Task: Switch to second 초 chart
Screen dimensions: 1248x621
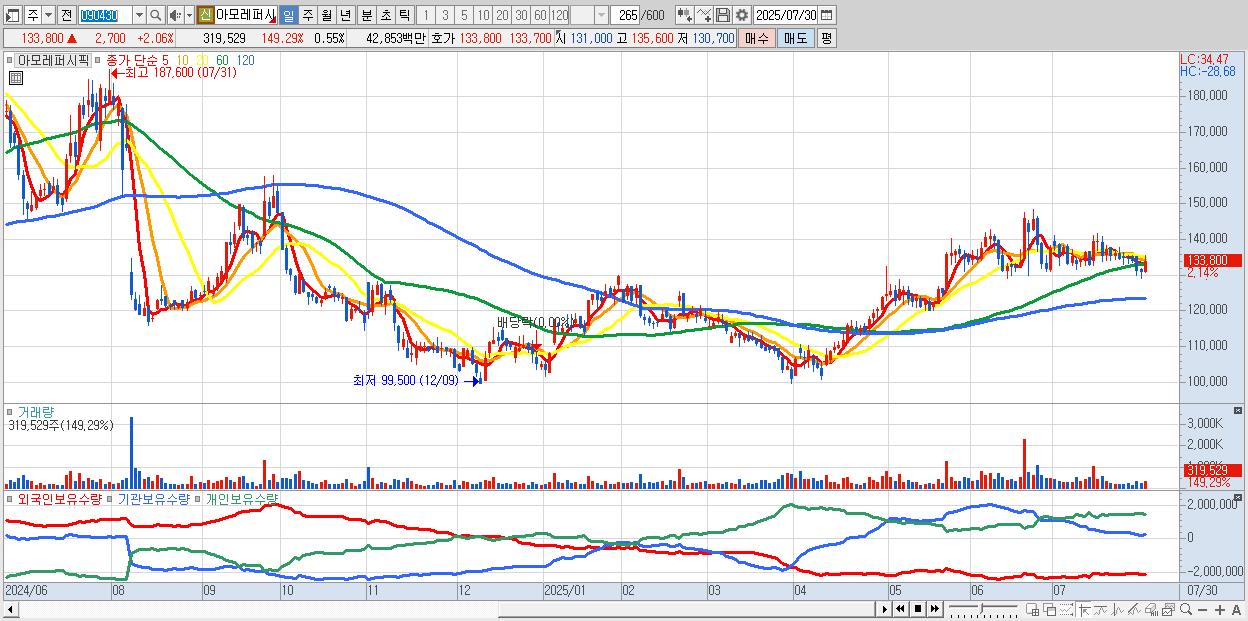Action: pos(385,15)
